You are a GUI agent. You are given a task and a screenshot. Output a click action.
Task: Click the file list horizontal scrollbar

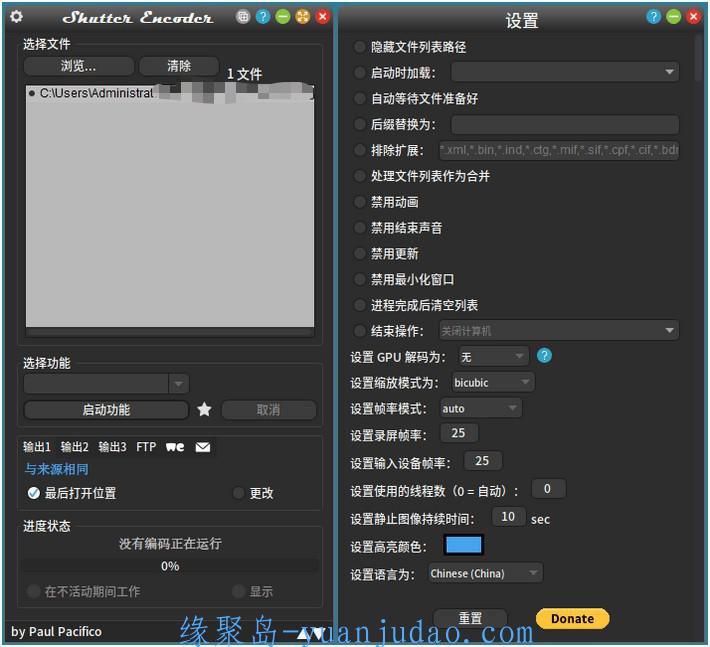pyautogui.click(x=170, y=332)
